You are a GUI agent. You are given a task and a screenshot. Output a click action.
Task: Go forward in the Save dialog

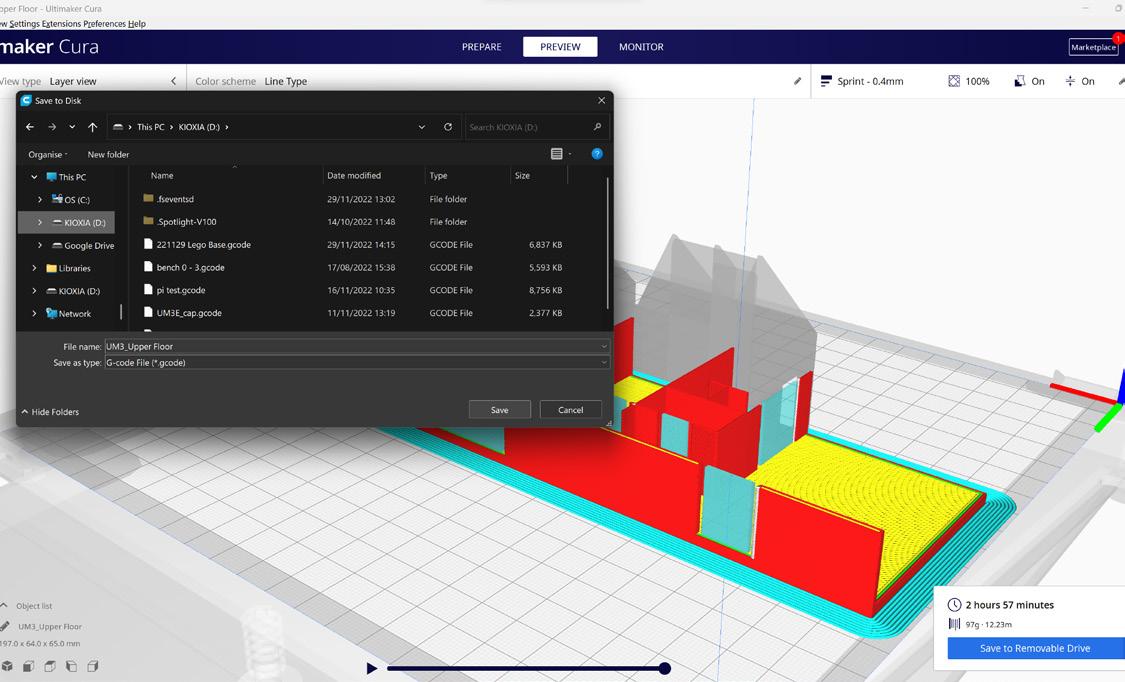52,127
